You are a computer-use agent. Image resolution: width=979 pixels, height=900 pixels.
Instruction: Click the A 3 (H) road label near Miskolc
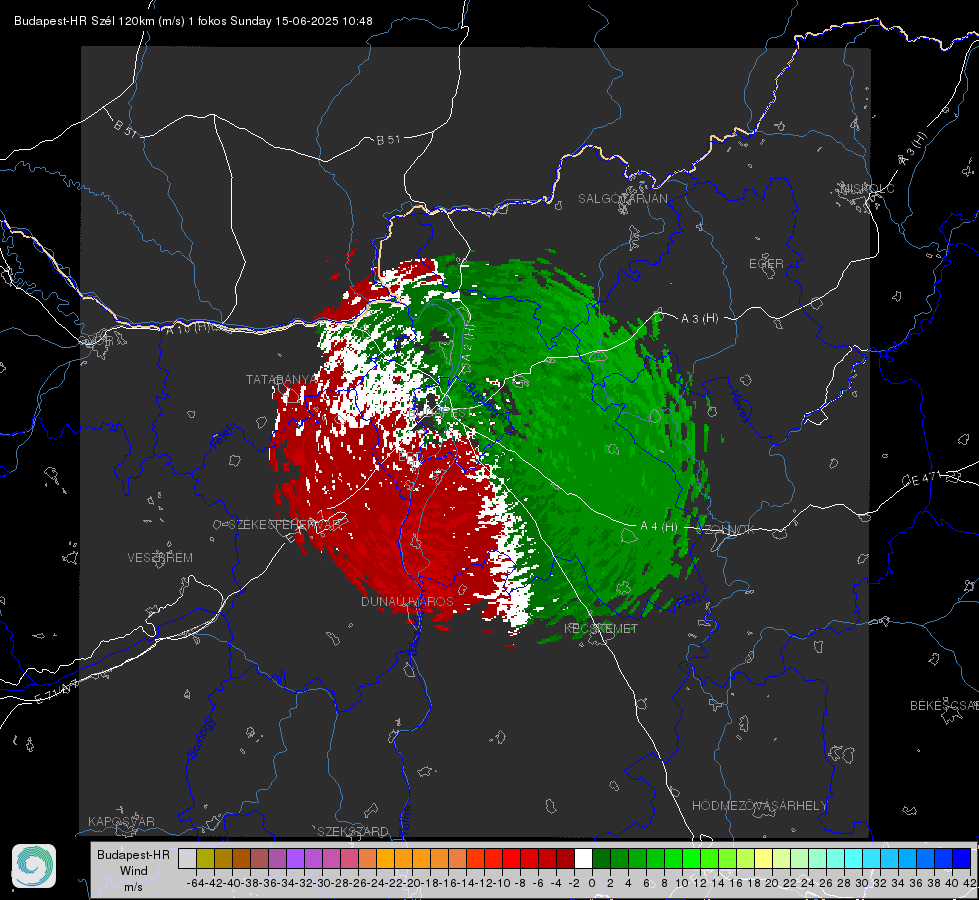click(913, 149)
